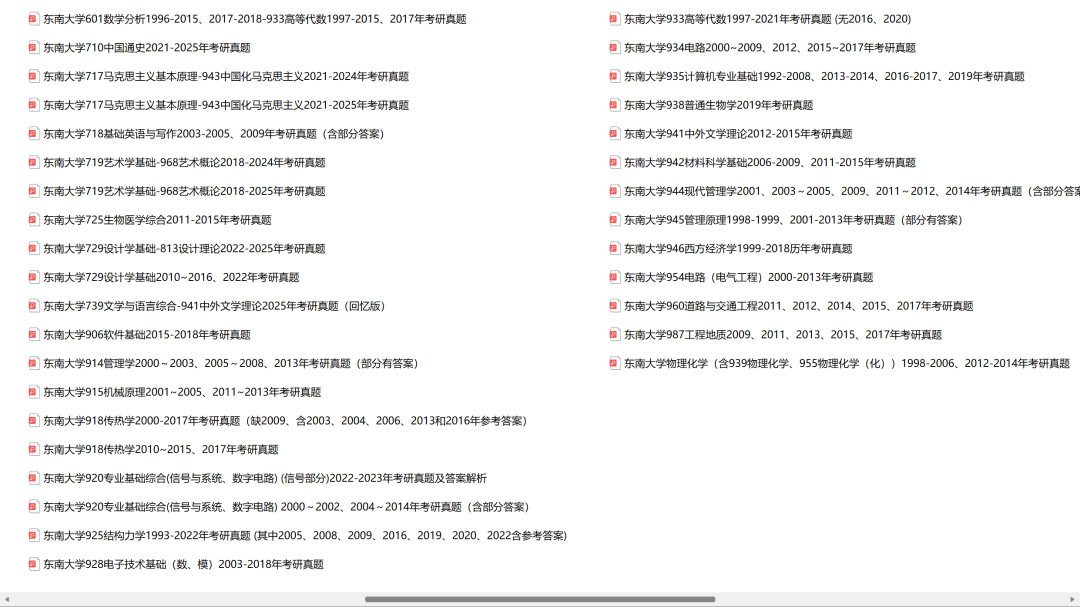Click PDF icon of 915机械原理 file

33,392
